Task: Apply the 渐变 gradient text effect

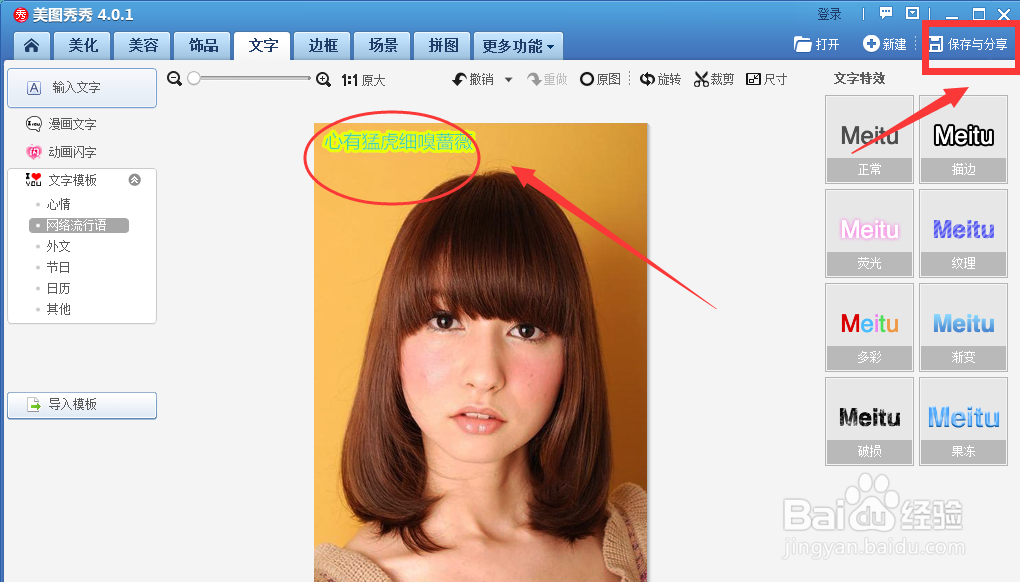Action: click(963, 327)
